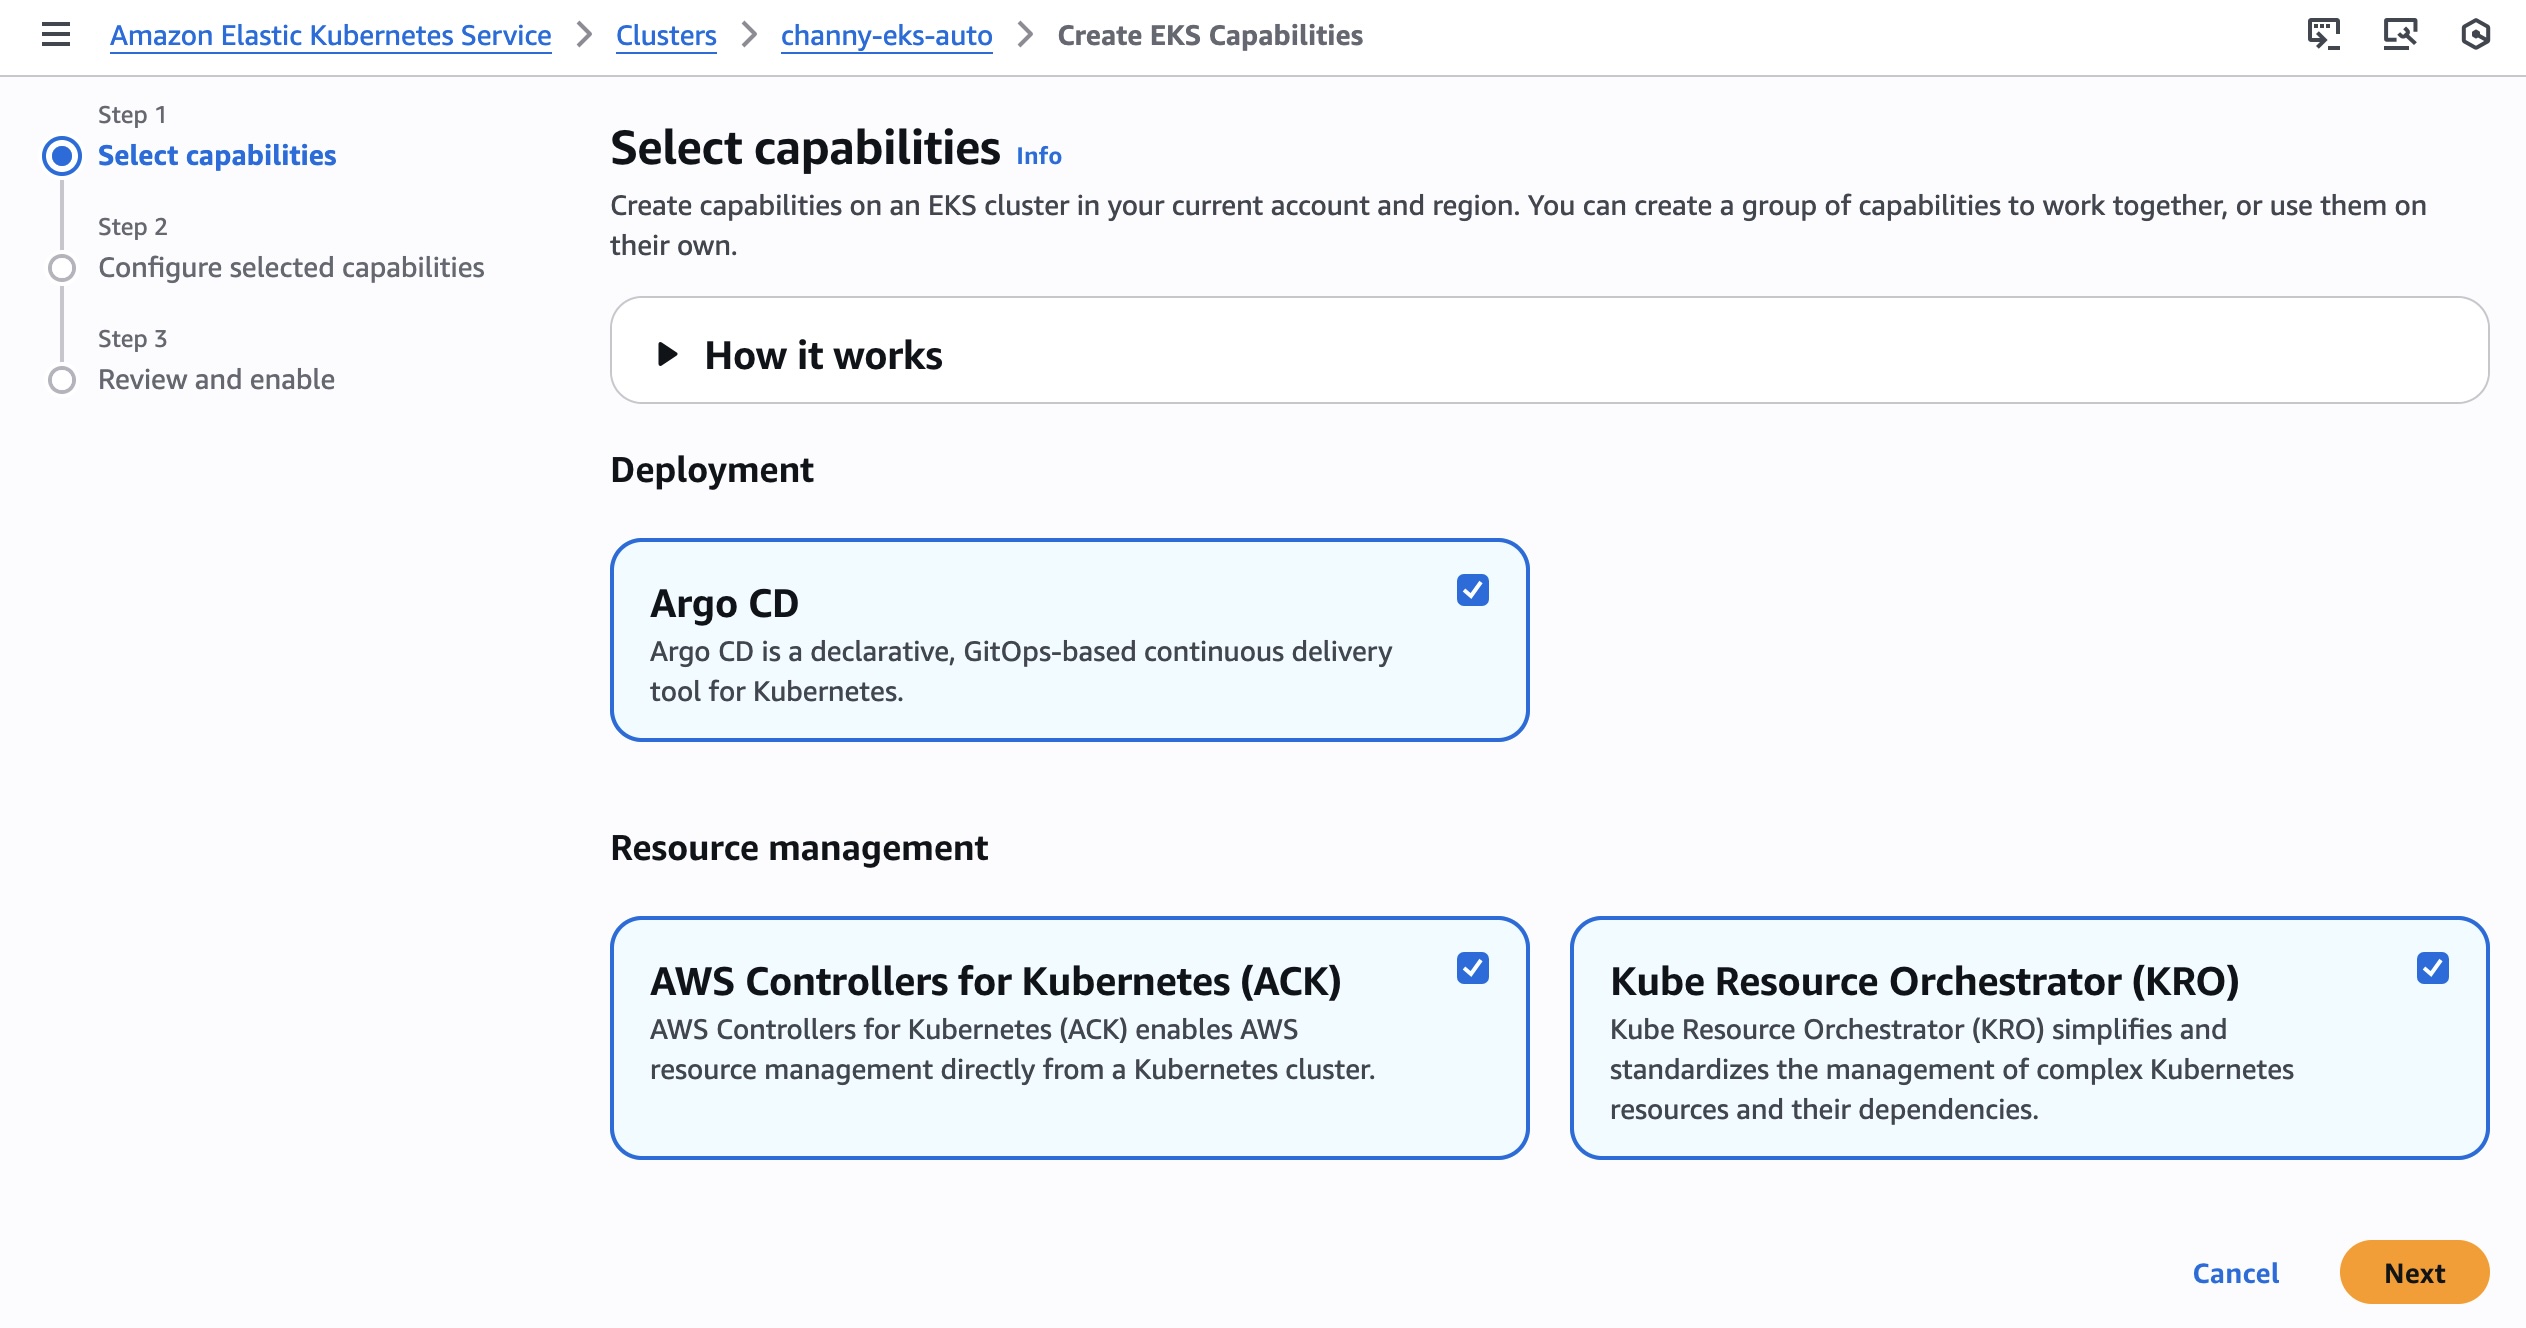Screen dimensions: 2526x1328
Task: Go to Configure selected capabilities step
Action: pos(290,268)
